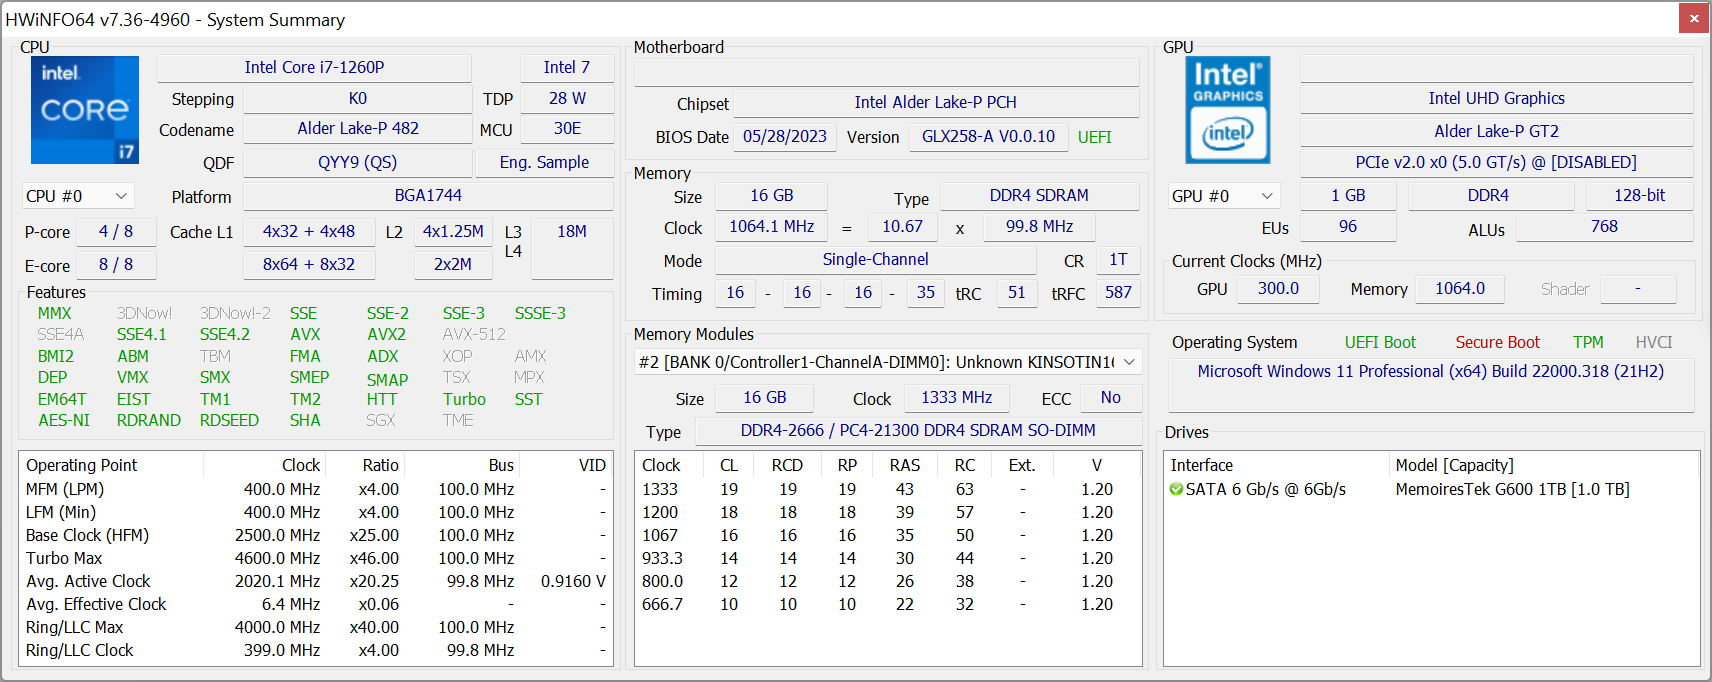Viewport: 1712px width, 682px height.
Task: Click the Secure Boot status label
Action: 1497,342
